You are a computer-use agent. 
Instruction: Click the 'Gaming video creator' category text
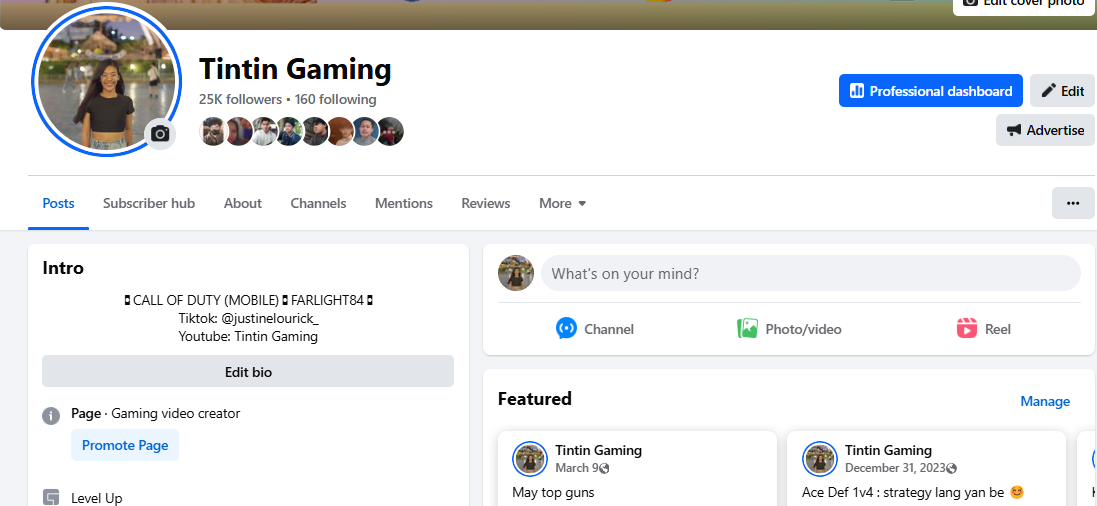point(176,414)
